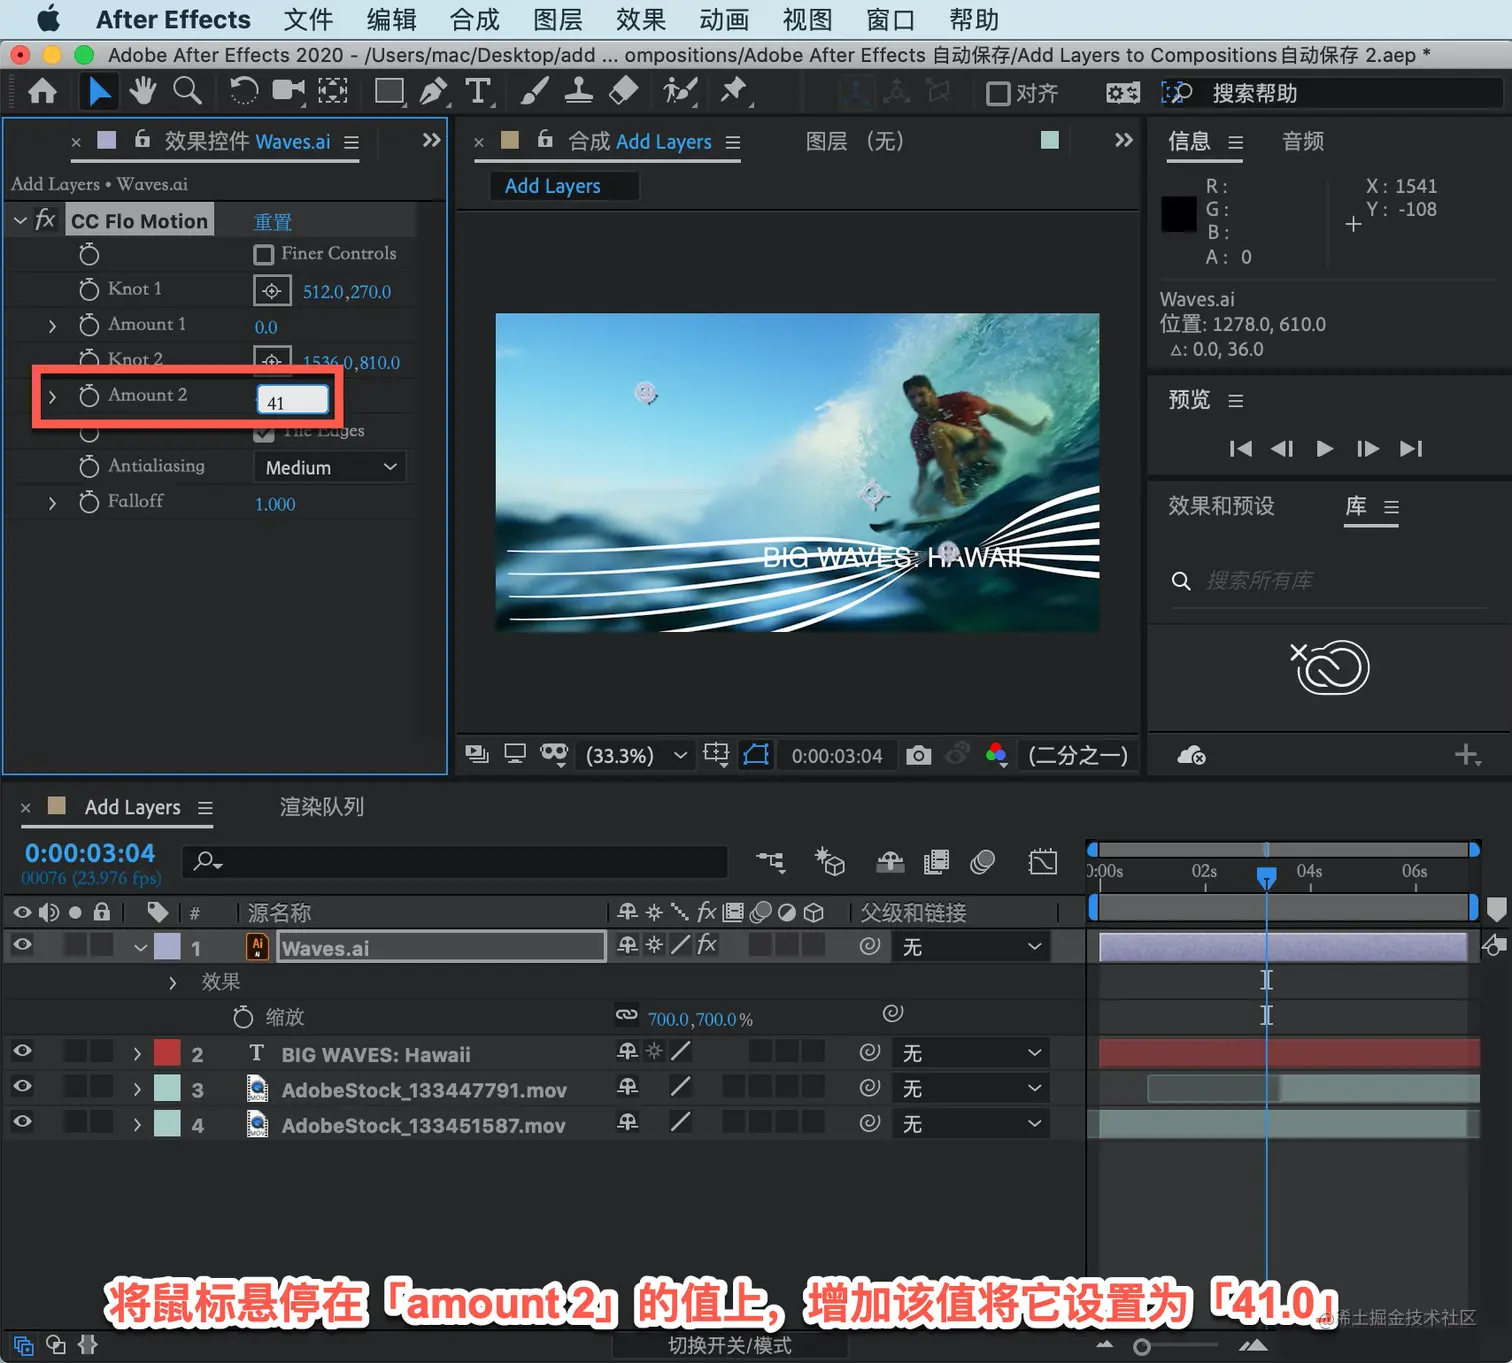Select the Brush tool
The width and height of the screenshot is (1512, 1363).
(534, 92)
